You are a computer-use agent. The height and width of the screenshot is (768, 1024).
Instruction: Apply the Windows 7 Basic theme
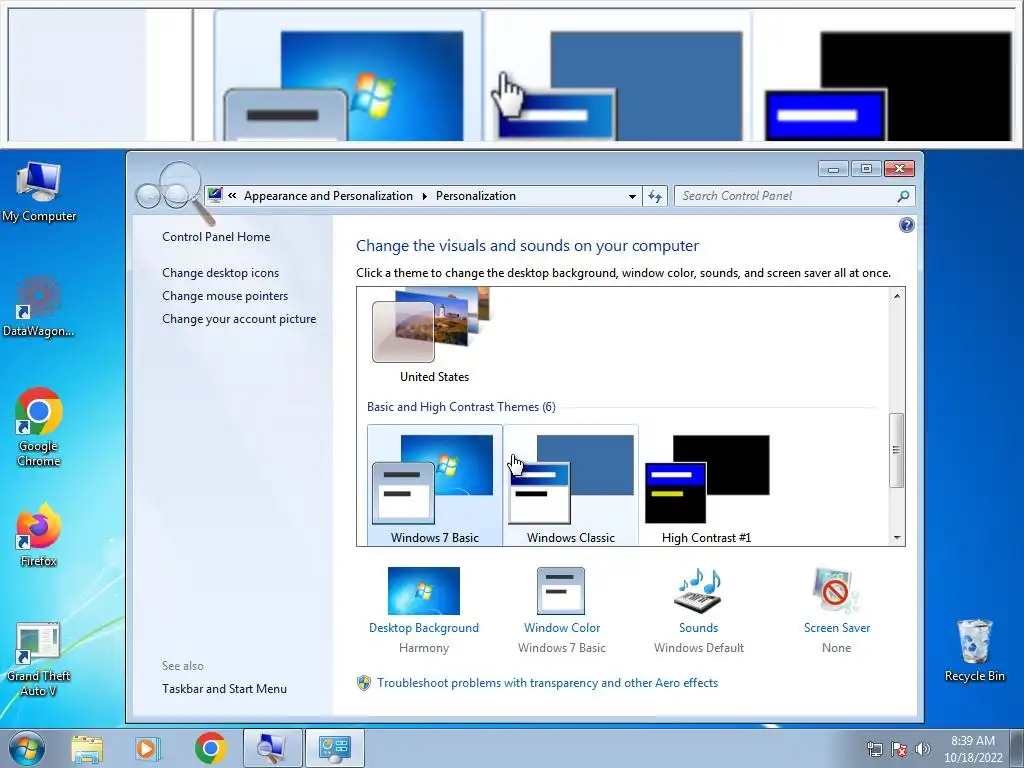pyautogui.click(x=435, y=485)
